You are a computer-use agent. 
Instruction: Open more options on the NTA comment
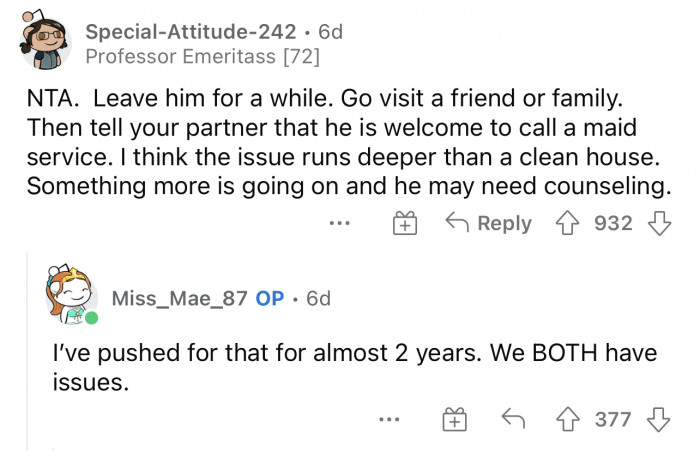click(340, 224)
